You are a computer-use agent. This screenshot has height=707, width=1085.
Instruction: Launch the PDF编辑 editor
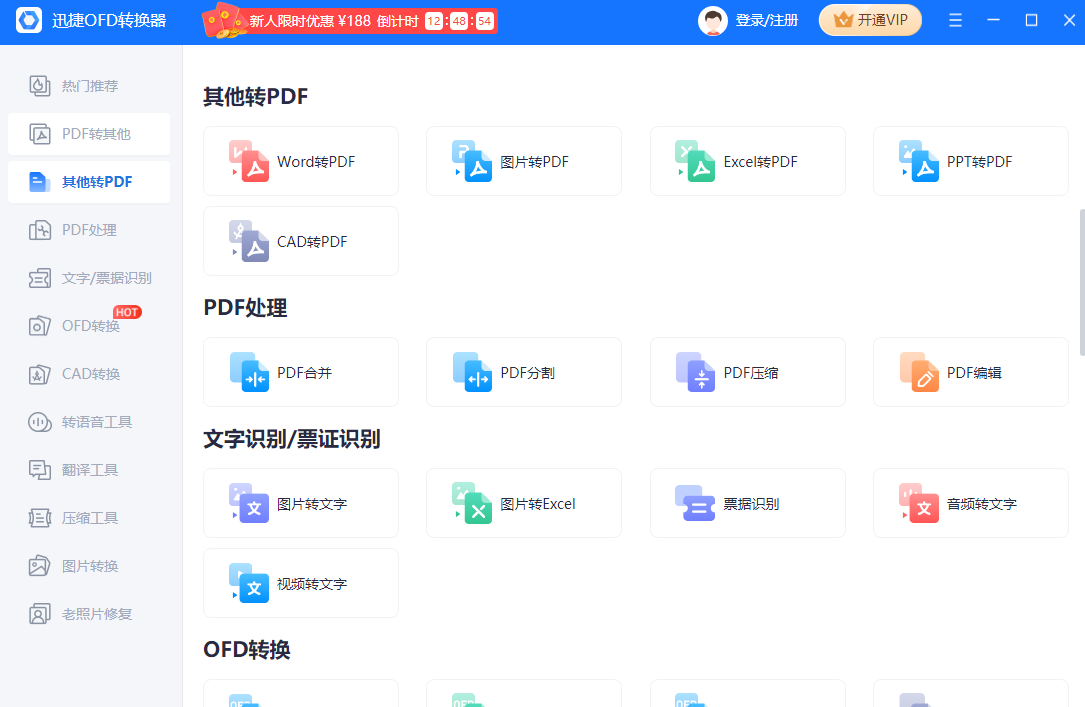[x=970, y=372]
